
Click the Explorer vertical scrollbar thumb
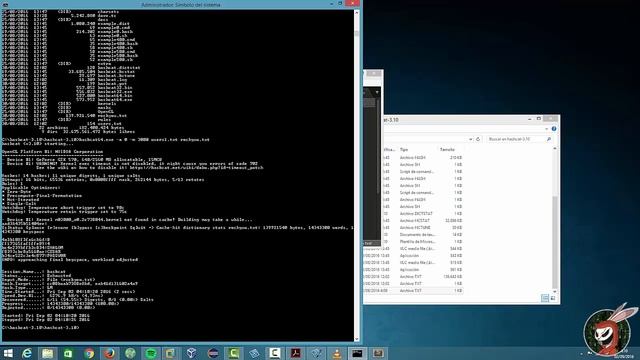point(555,241)
